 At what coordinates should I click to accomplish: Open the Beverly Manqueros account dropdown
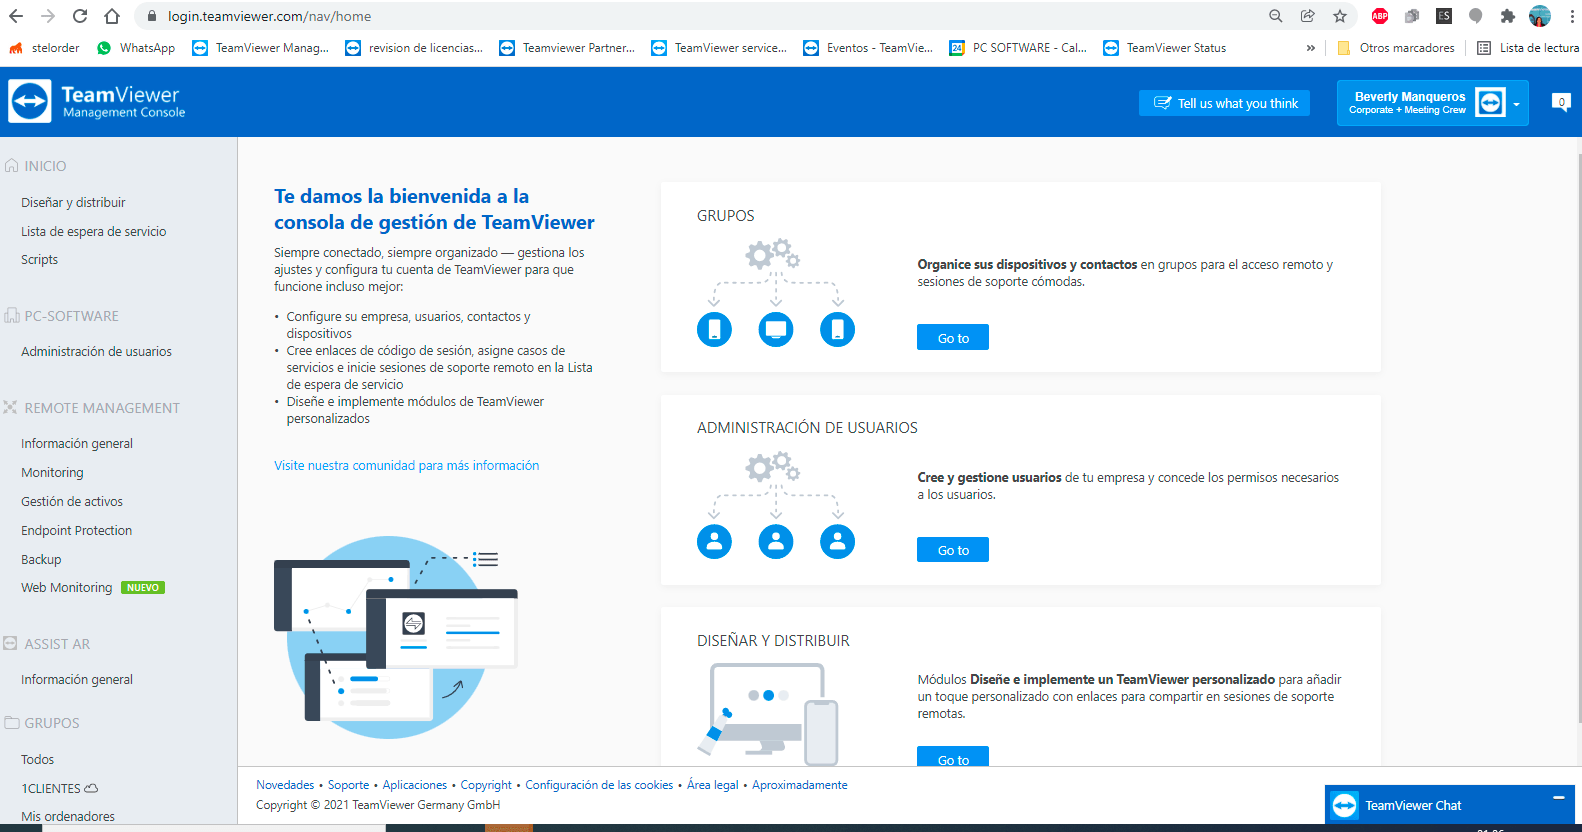pyautogui.click(x=1432, y=103)
